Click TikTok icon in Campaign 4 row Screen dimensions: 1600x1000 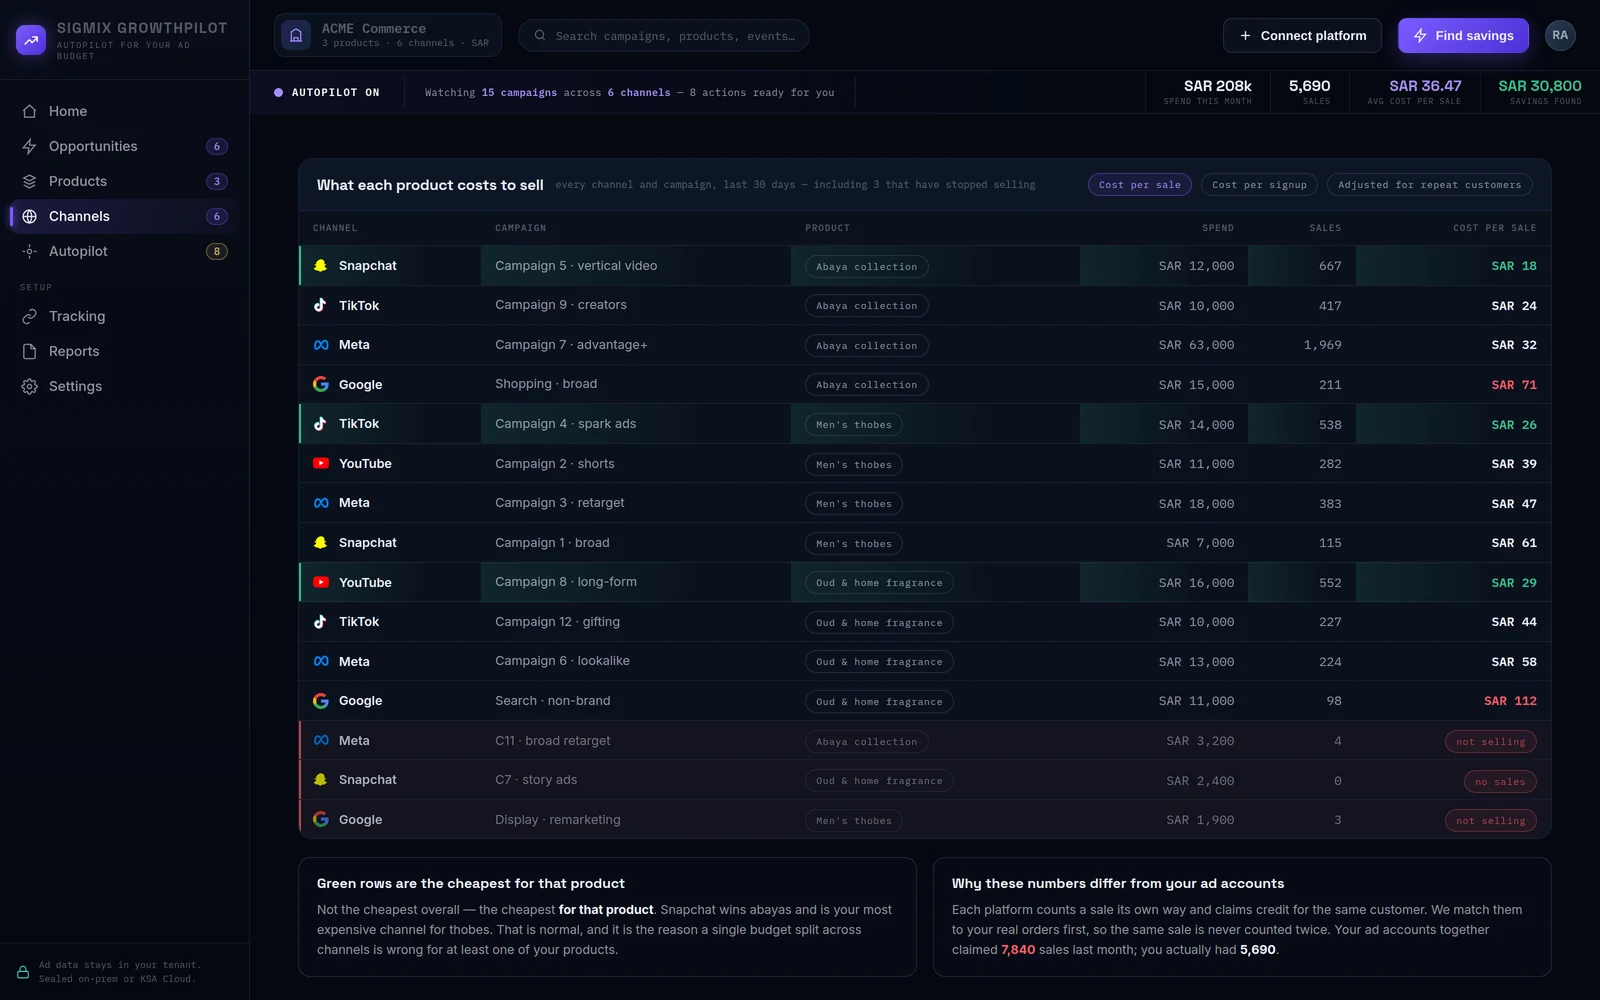click(x=321, y=424)
